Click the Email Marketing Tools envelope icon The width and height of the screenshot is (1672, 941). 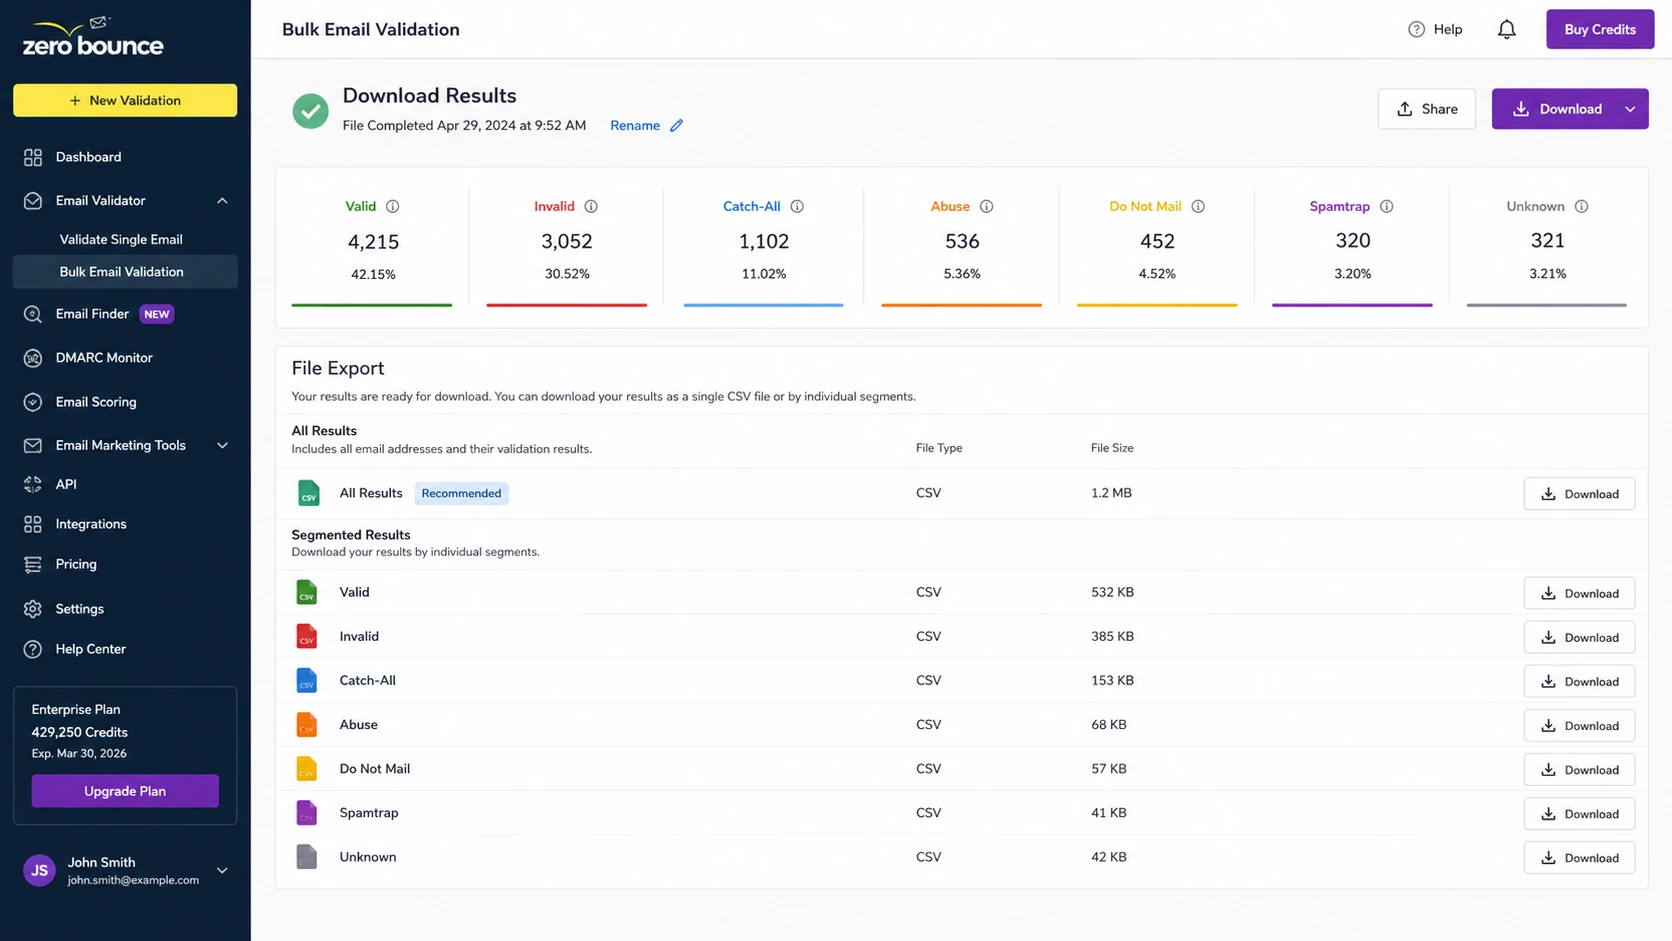(x=33, y=446)
